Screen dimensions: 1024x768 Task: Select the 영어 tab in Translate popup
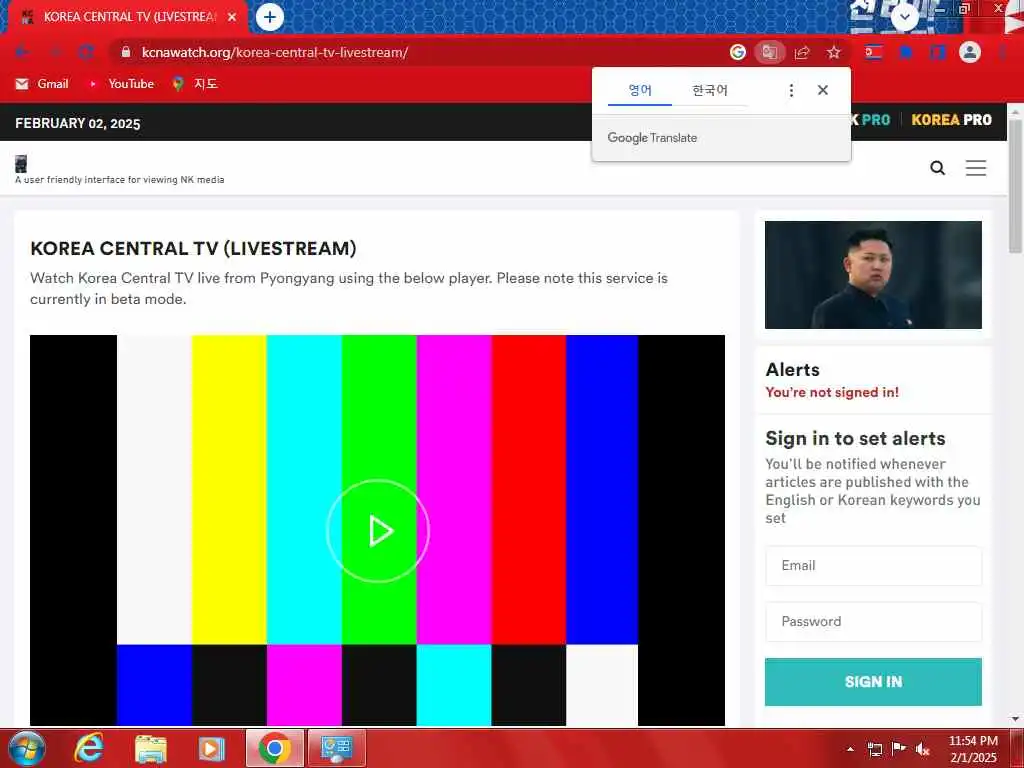(640, 90)
